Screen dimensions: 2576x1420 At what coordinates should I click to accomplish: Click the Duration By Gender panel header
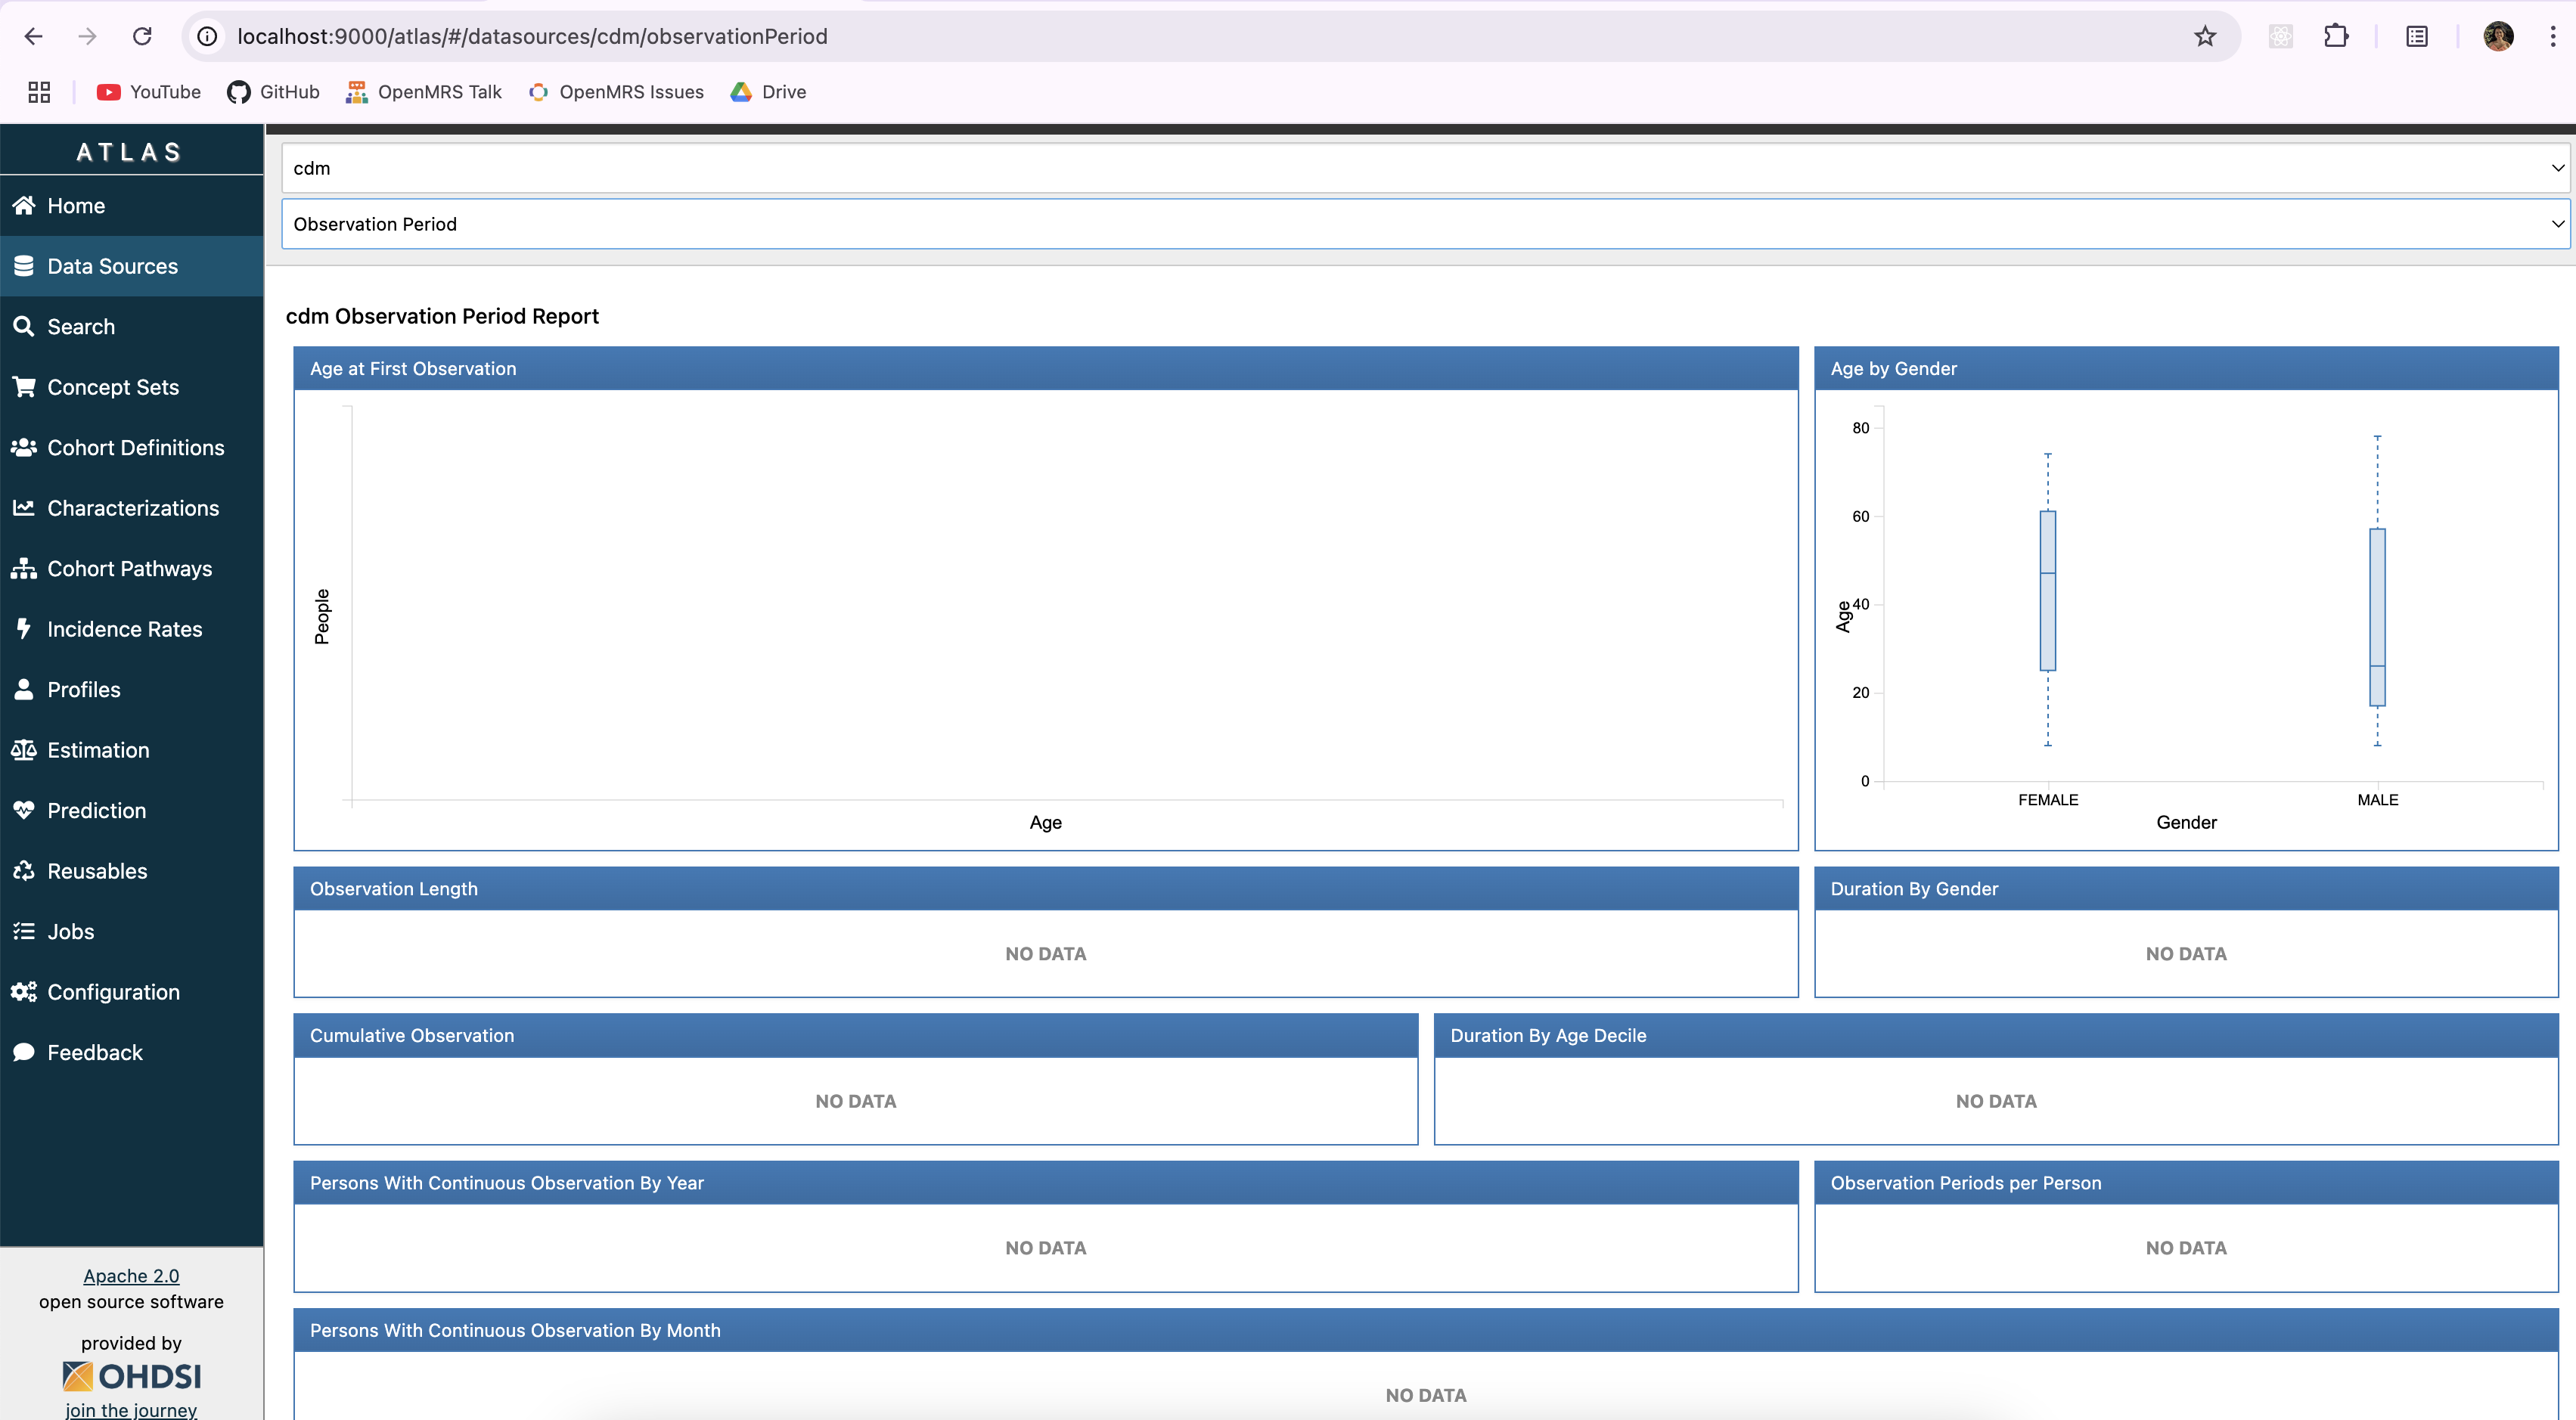(2186, 888)
